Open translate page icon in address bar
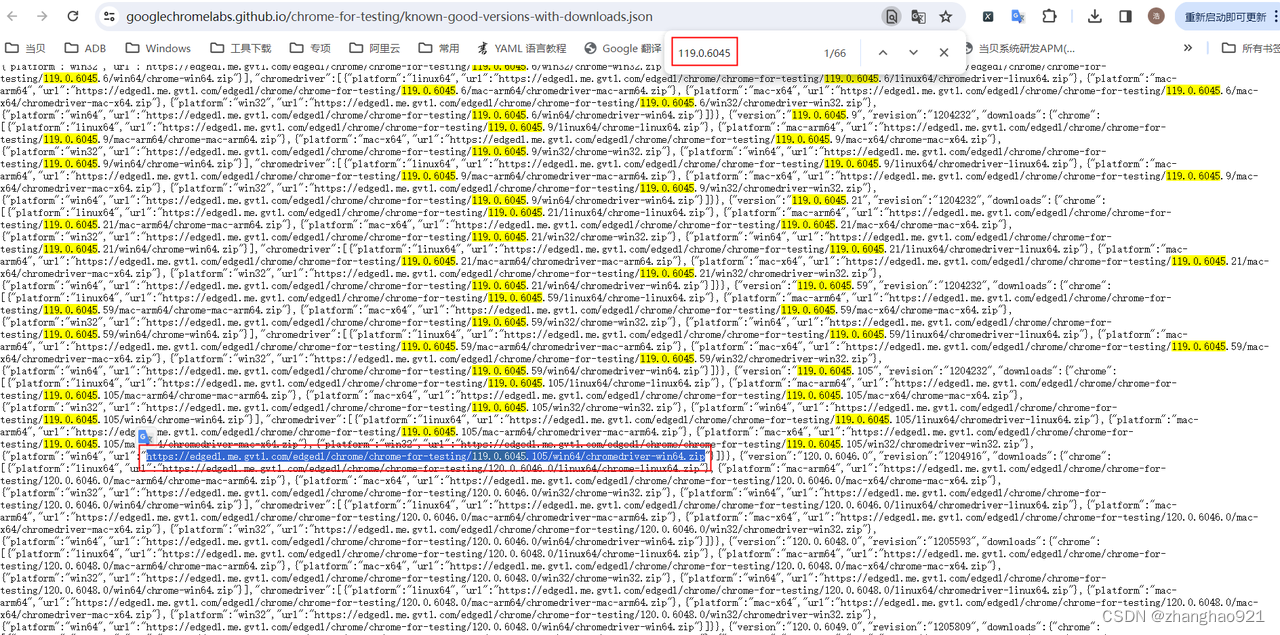1280x635 pixels. [918, 17]
